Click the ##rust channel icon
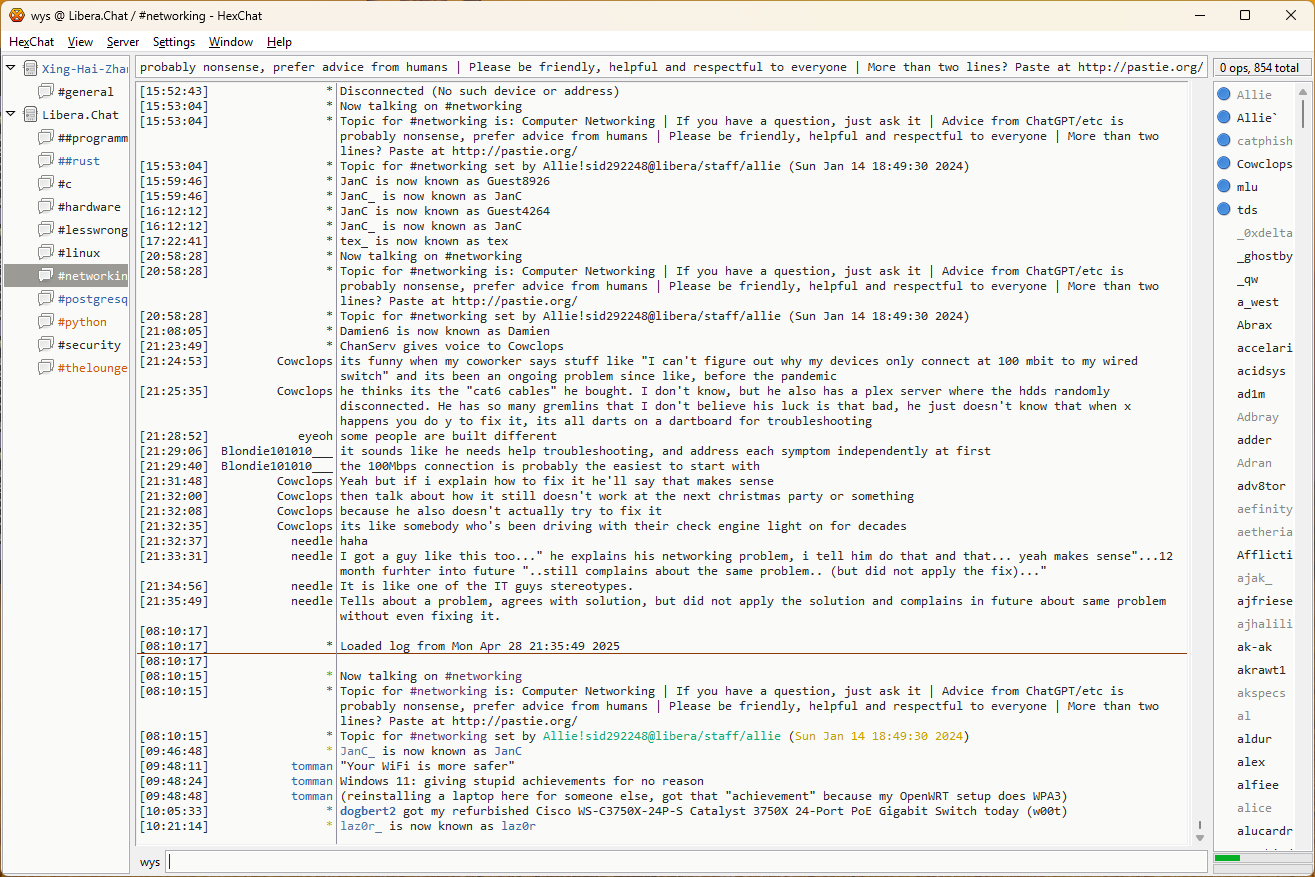The height and width of the screenshot is (877, 1315). click(45, 161)
